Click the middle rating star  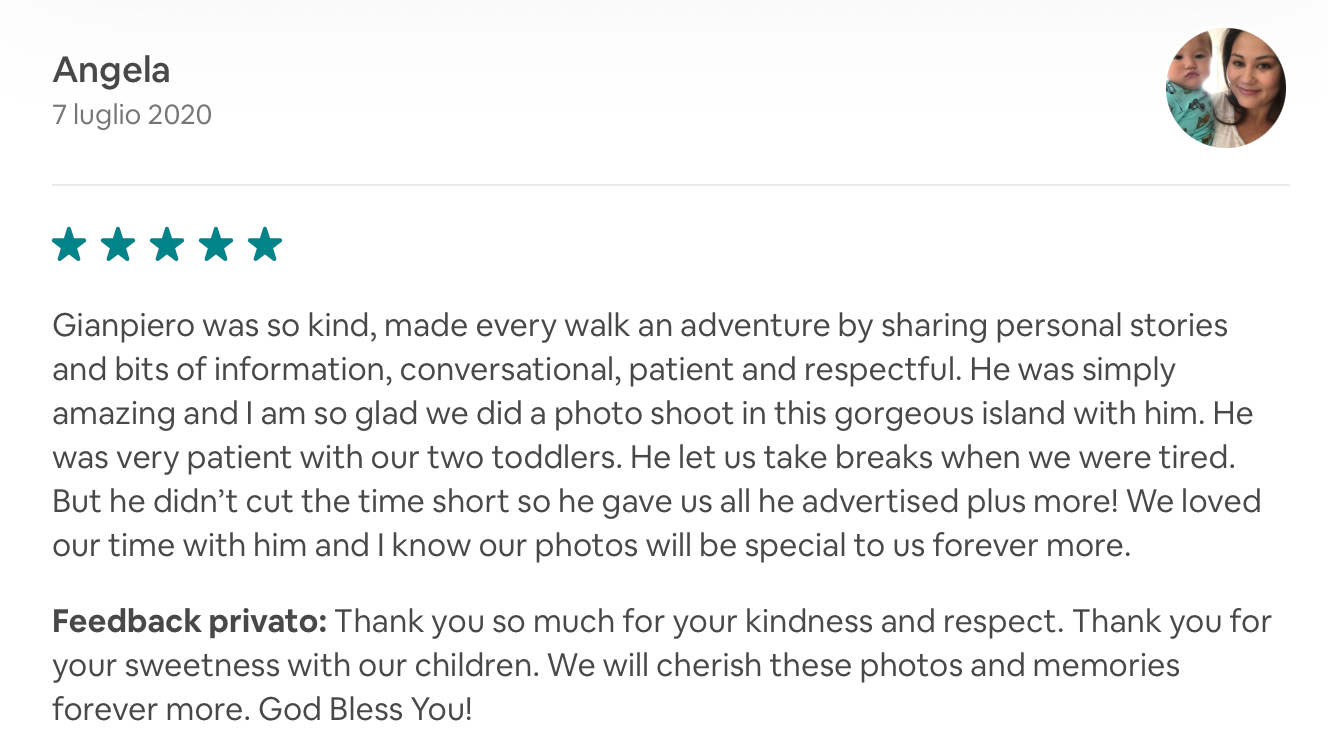[167, 244]
